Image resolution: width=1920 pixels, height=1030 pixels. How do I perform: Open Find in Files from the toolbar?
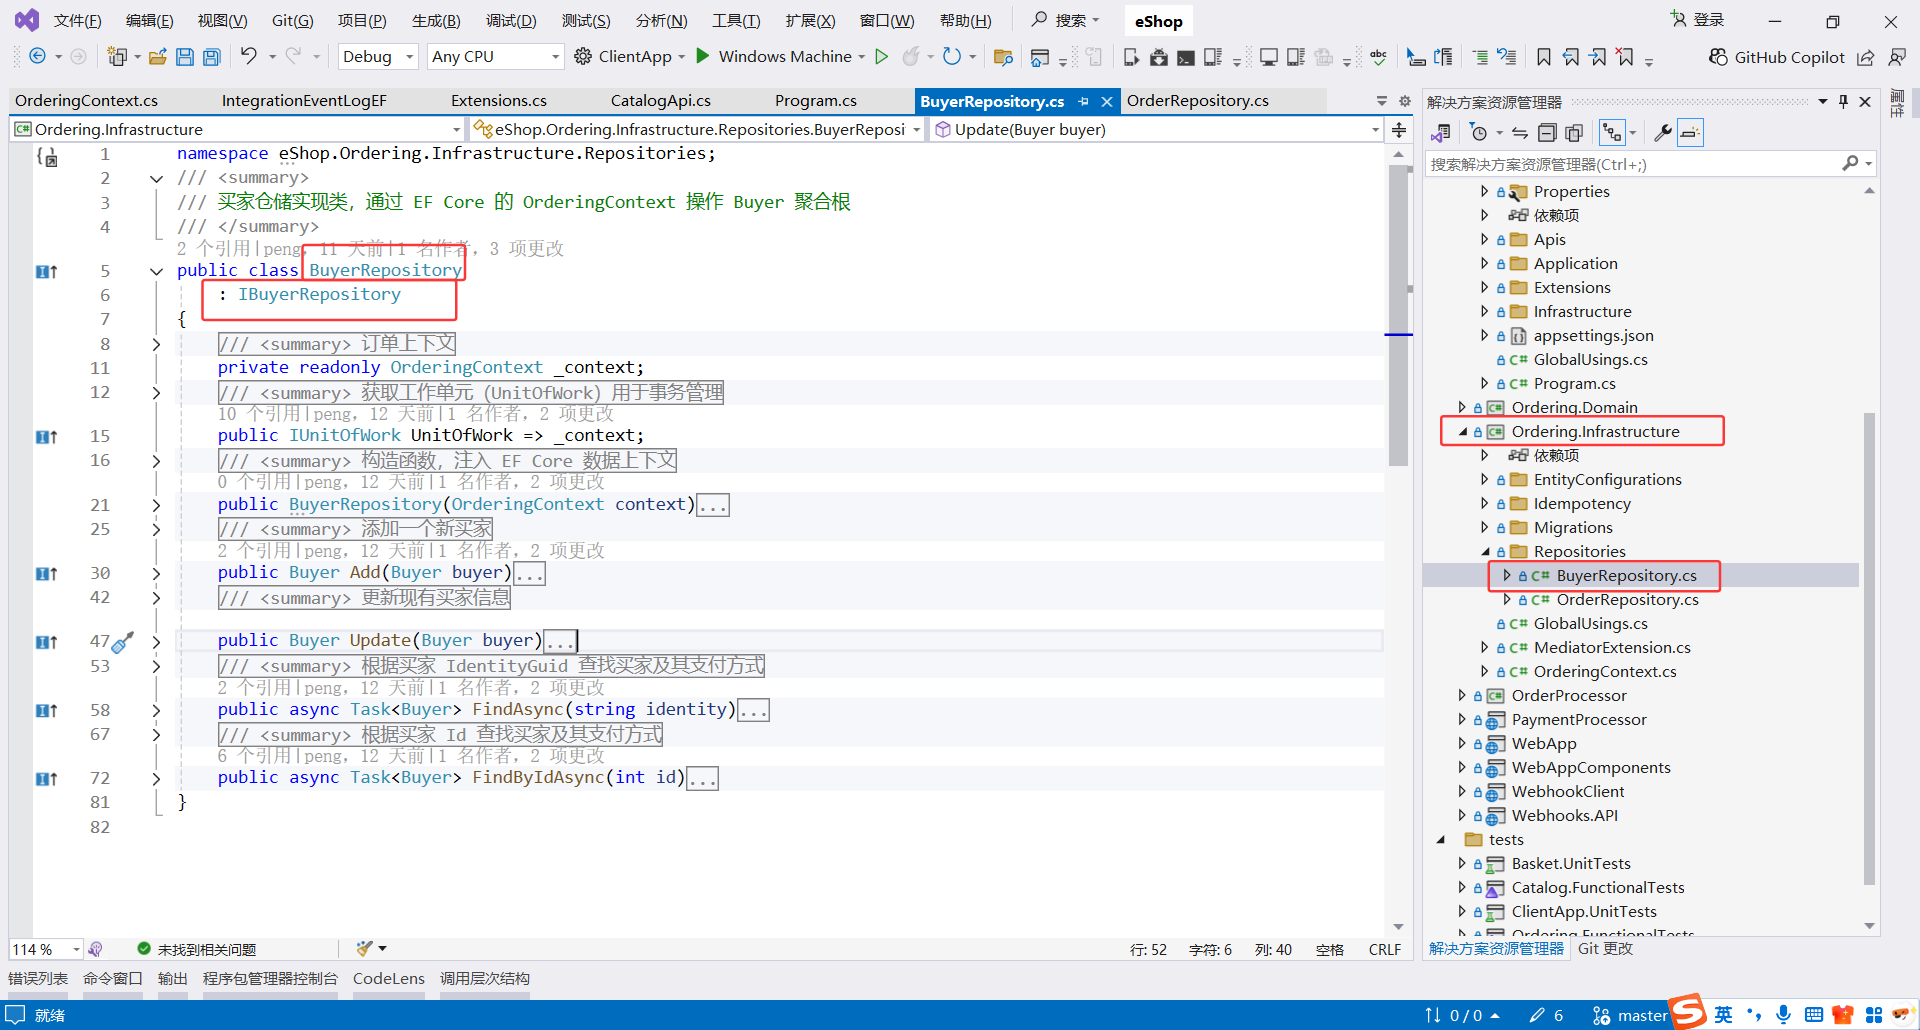[x=1003, y=57]
